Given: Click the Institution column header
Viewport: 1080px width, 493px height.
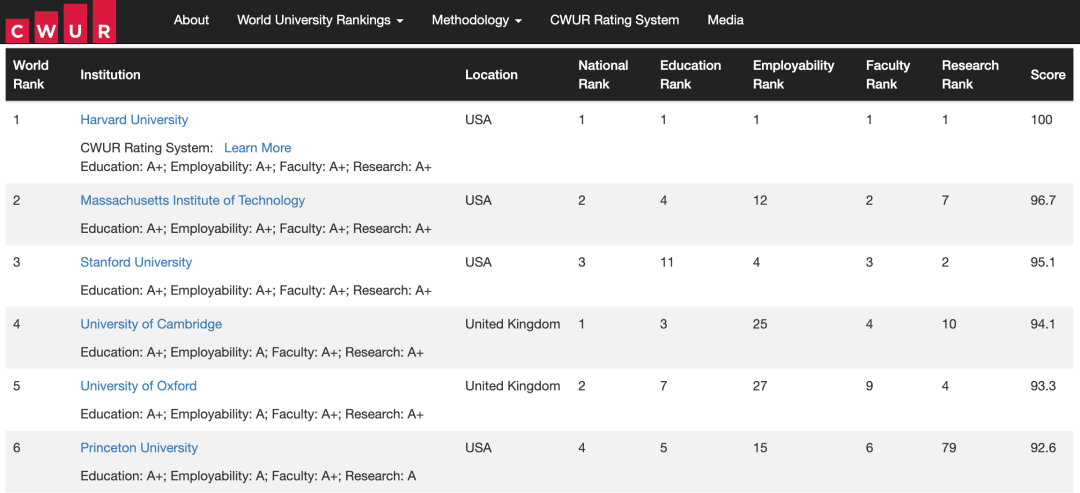Looking at the screenshot, I should pos(110,75).
